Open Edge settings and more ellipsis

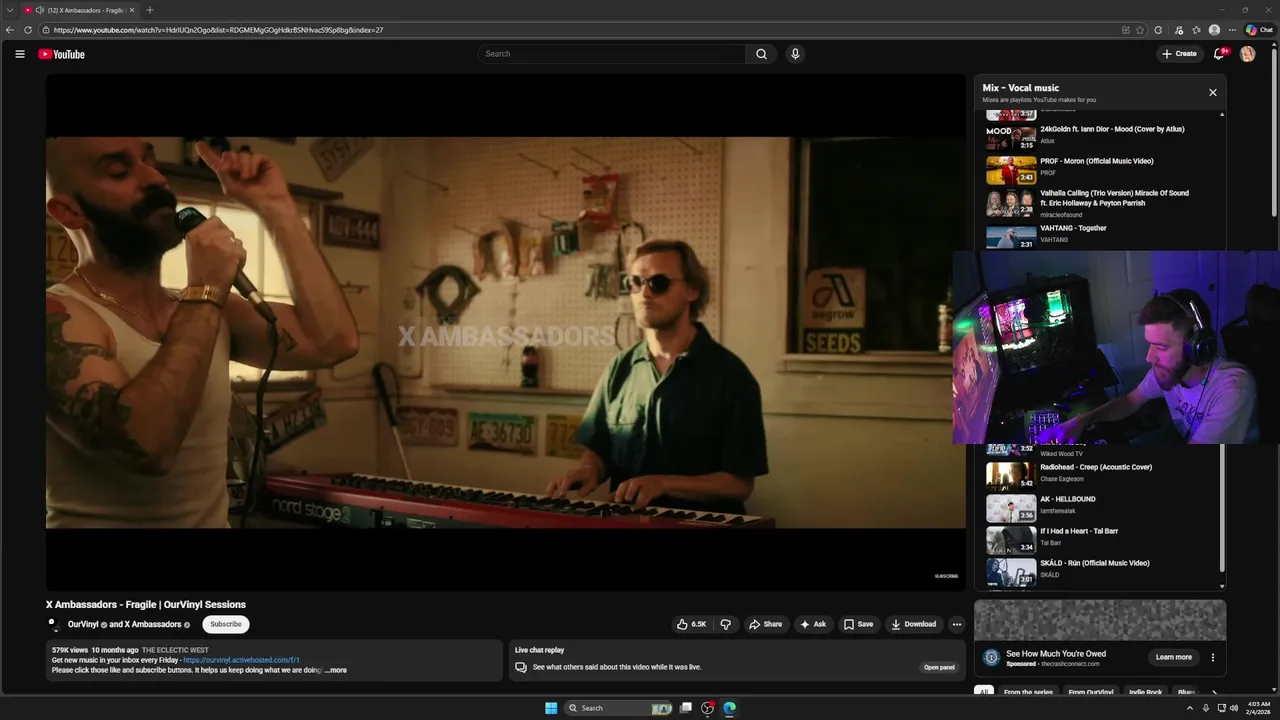pyautogui.click(x=1232, y=30)
